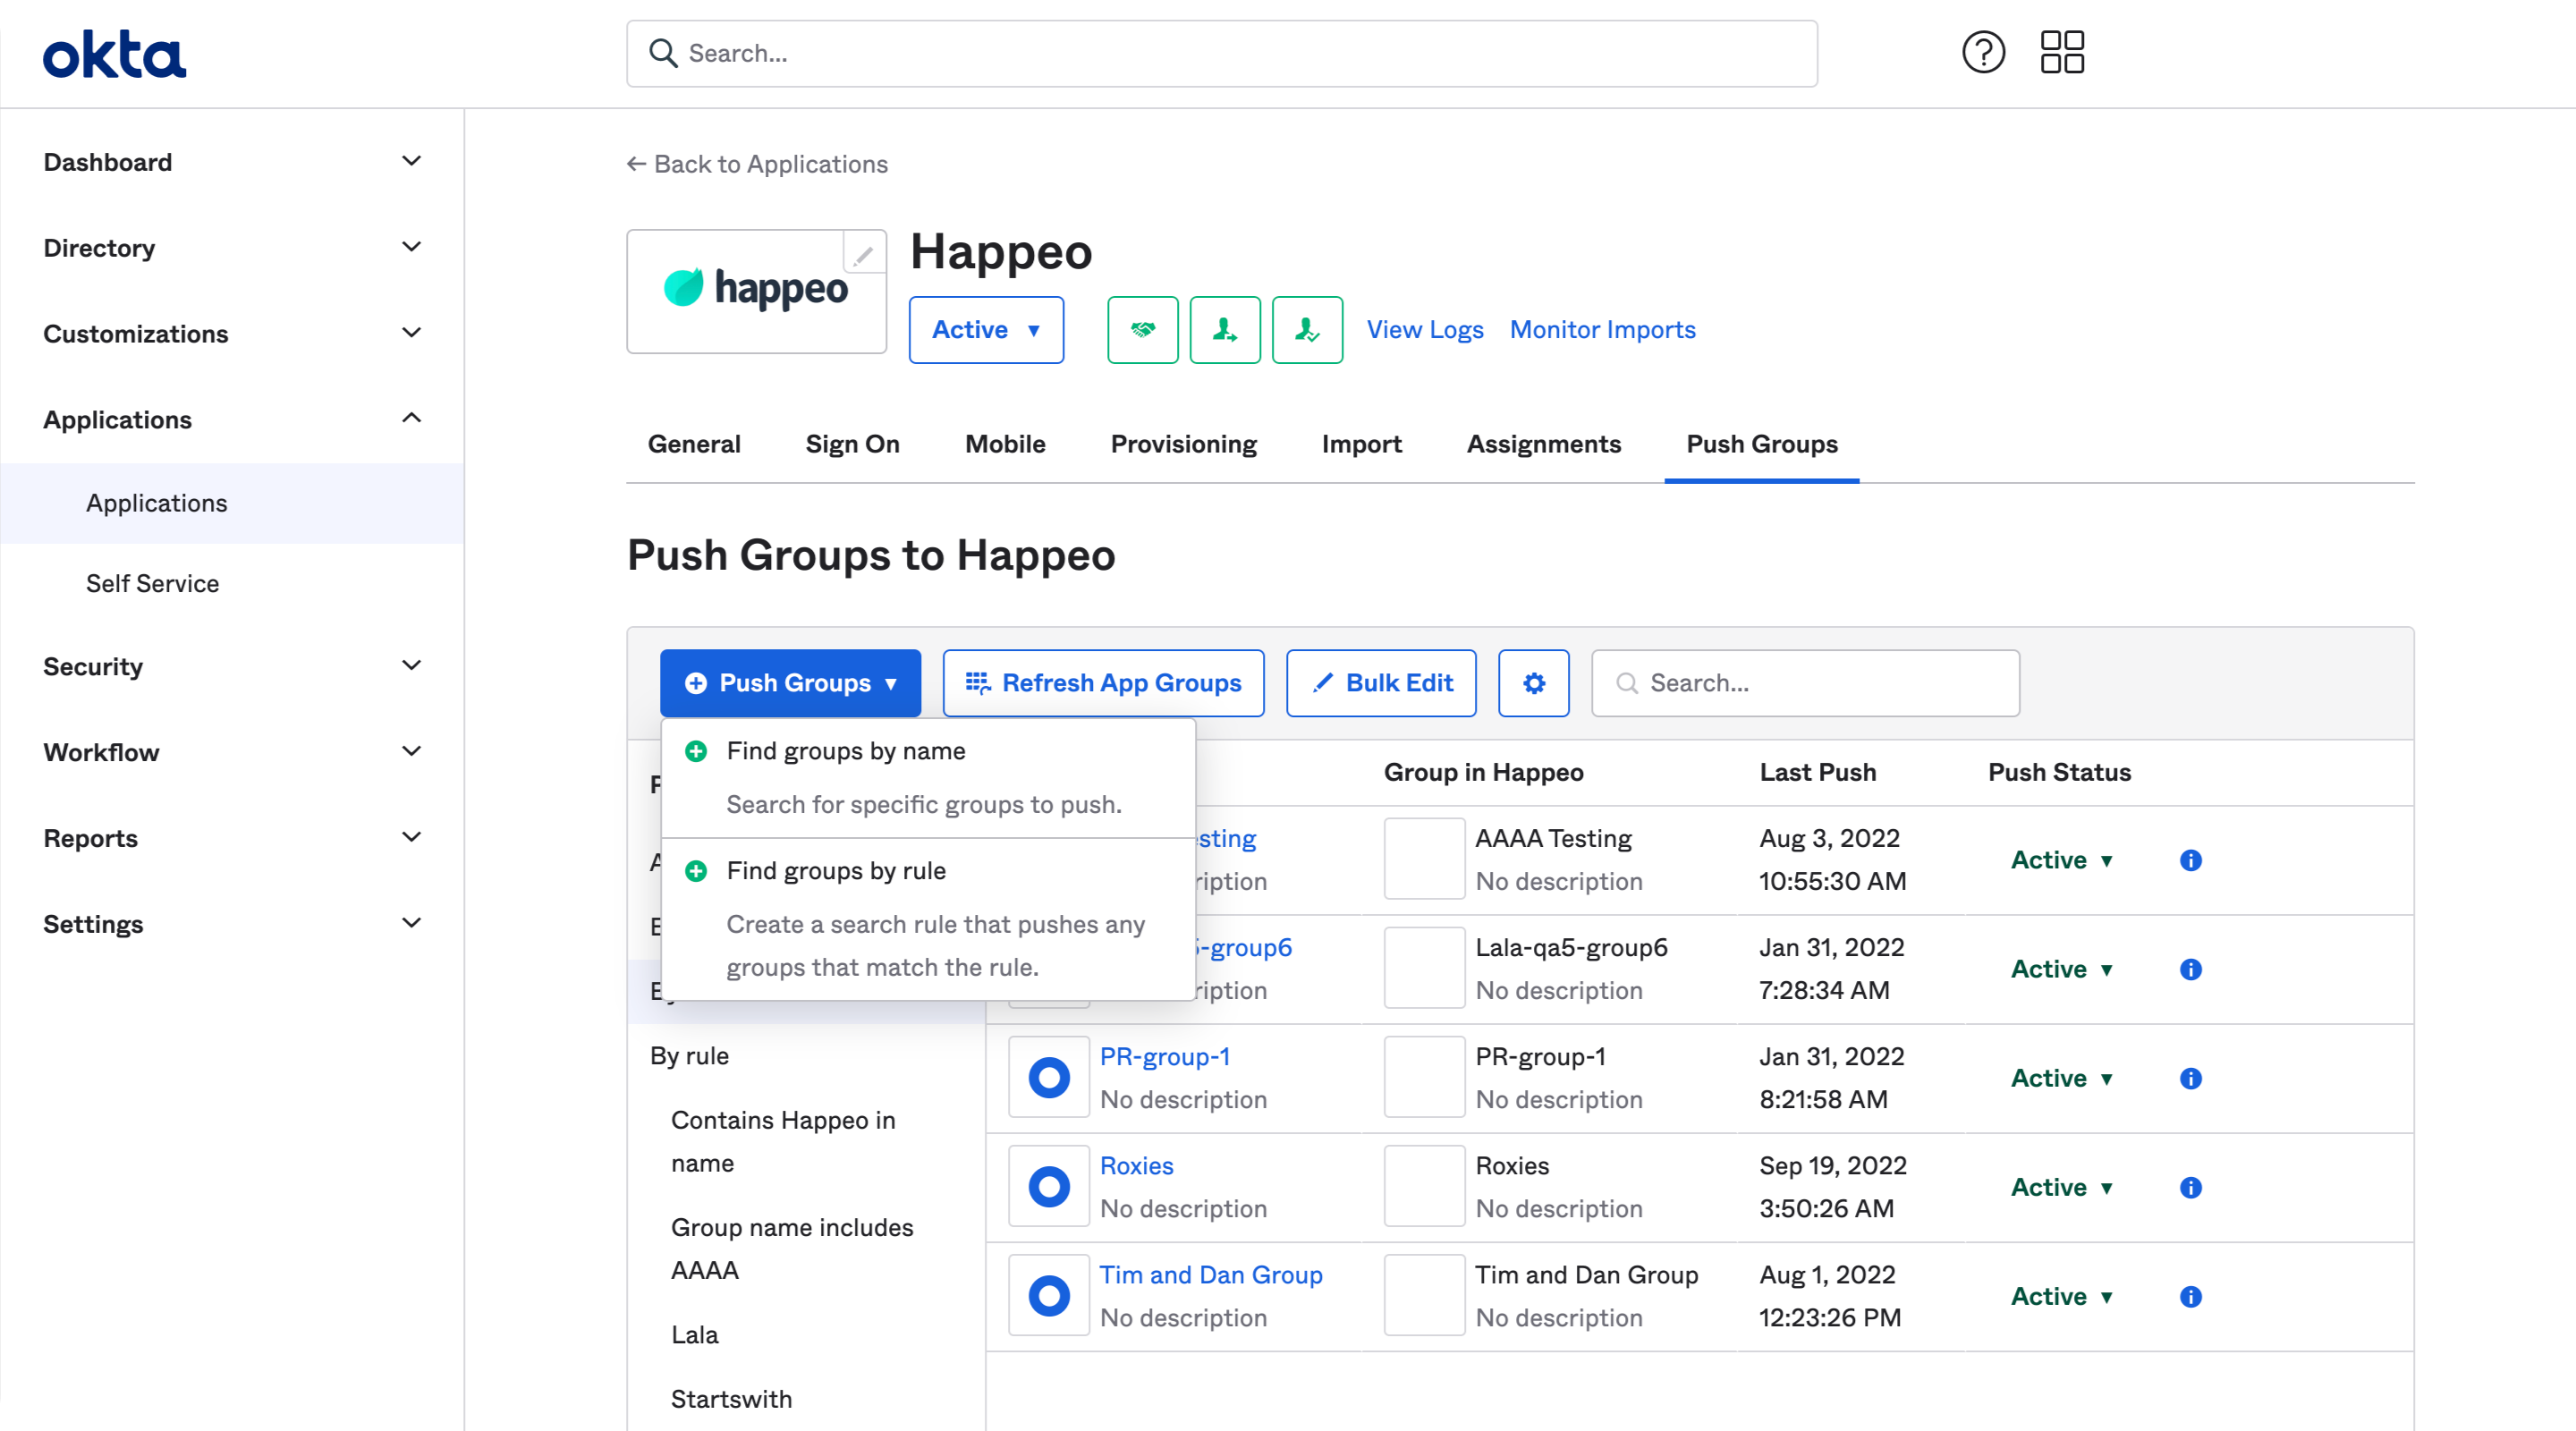Click the edit pencil on Happeo logo
This screenshot has height=1431, width=2576.
(864, 254)
